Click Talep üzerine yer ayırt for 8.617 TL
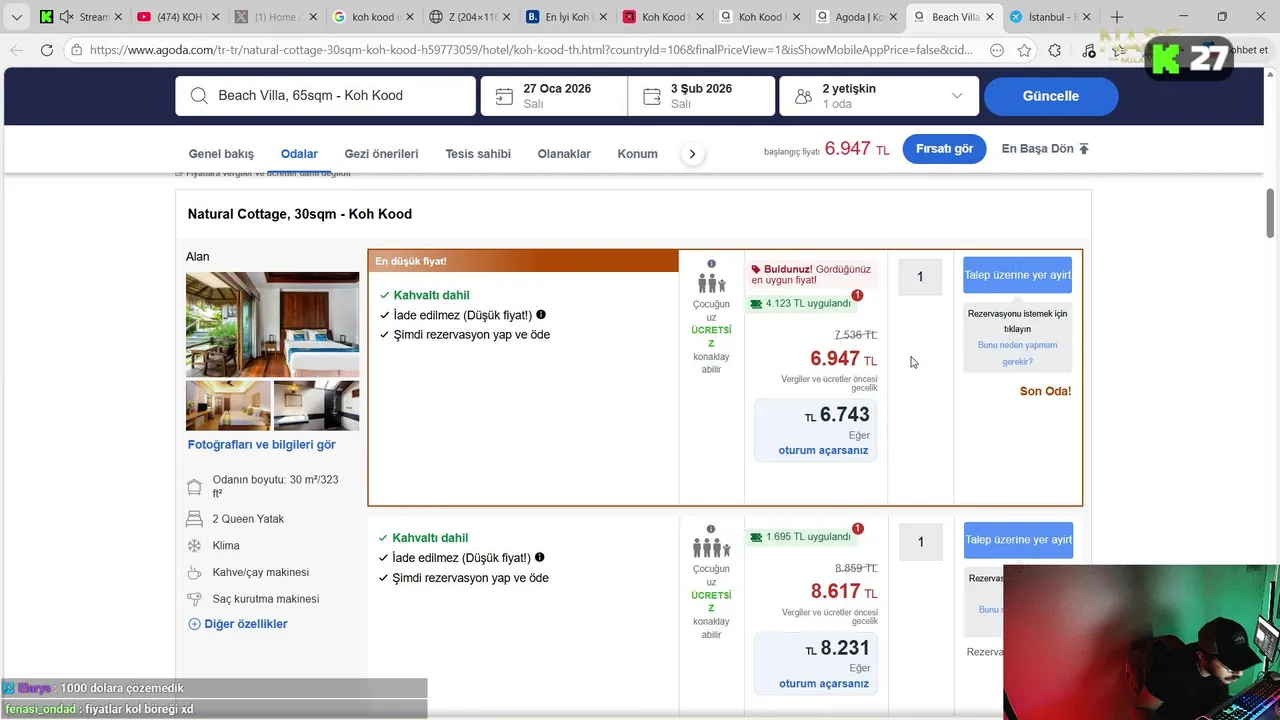 pos(1018,540)
